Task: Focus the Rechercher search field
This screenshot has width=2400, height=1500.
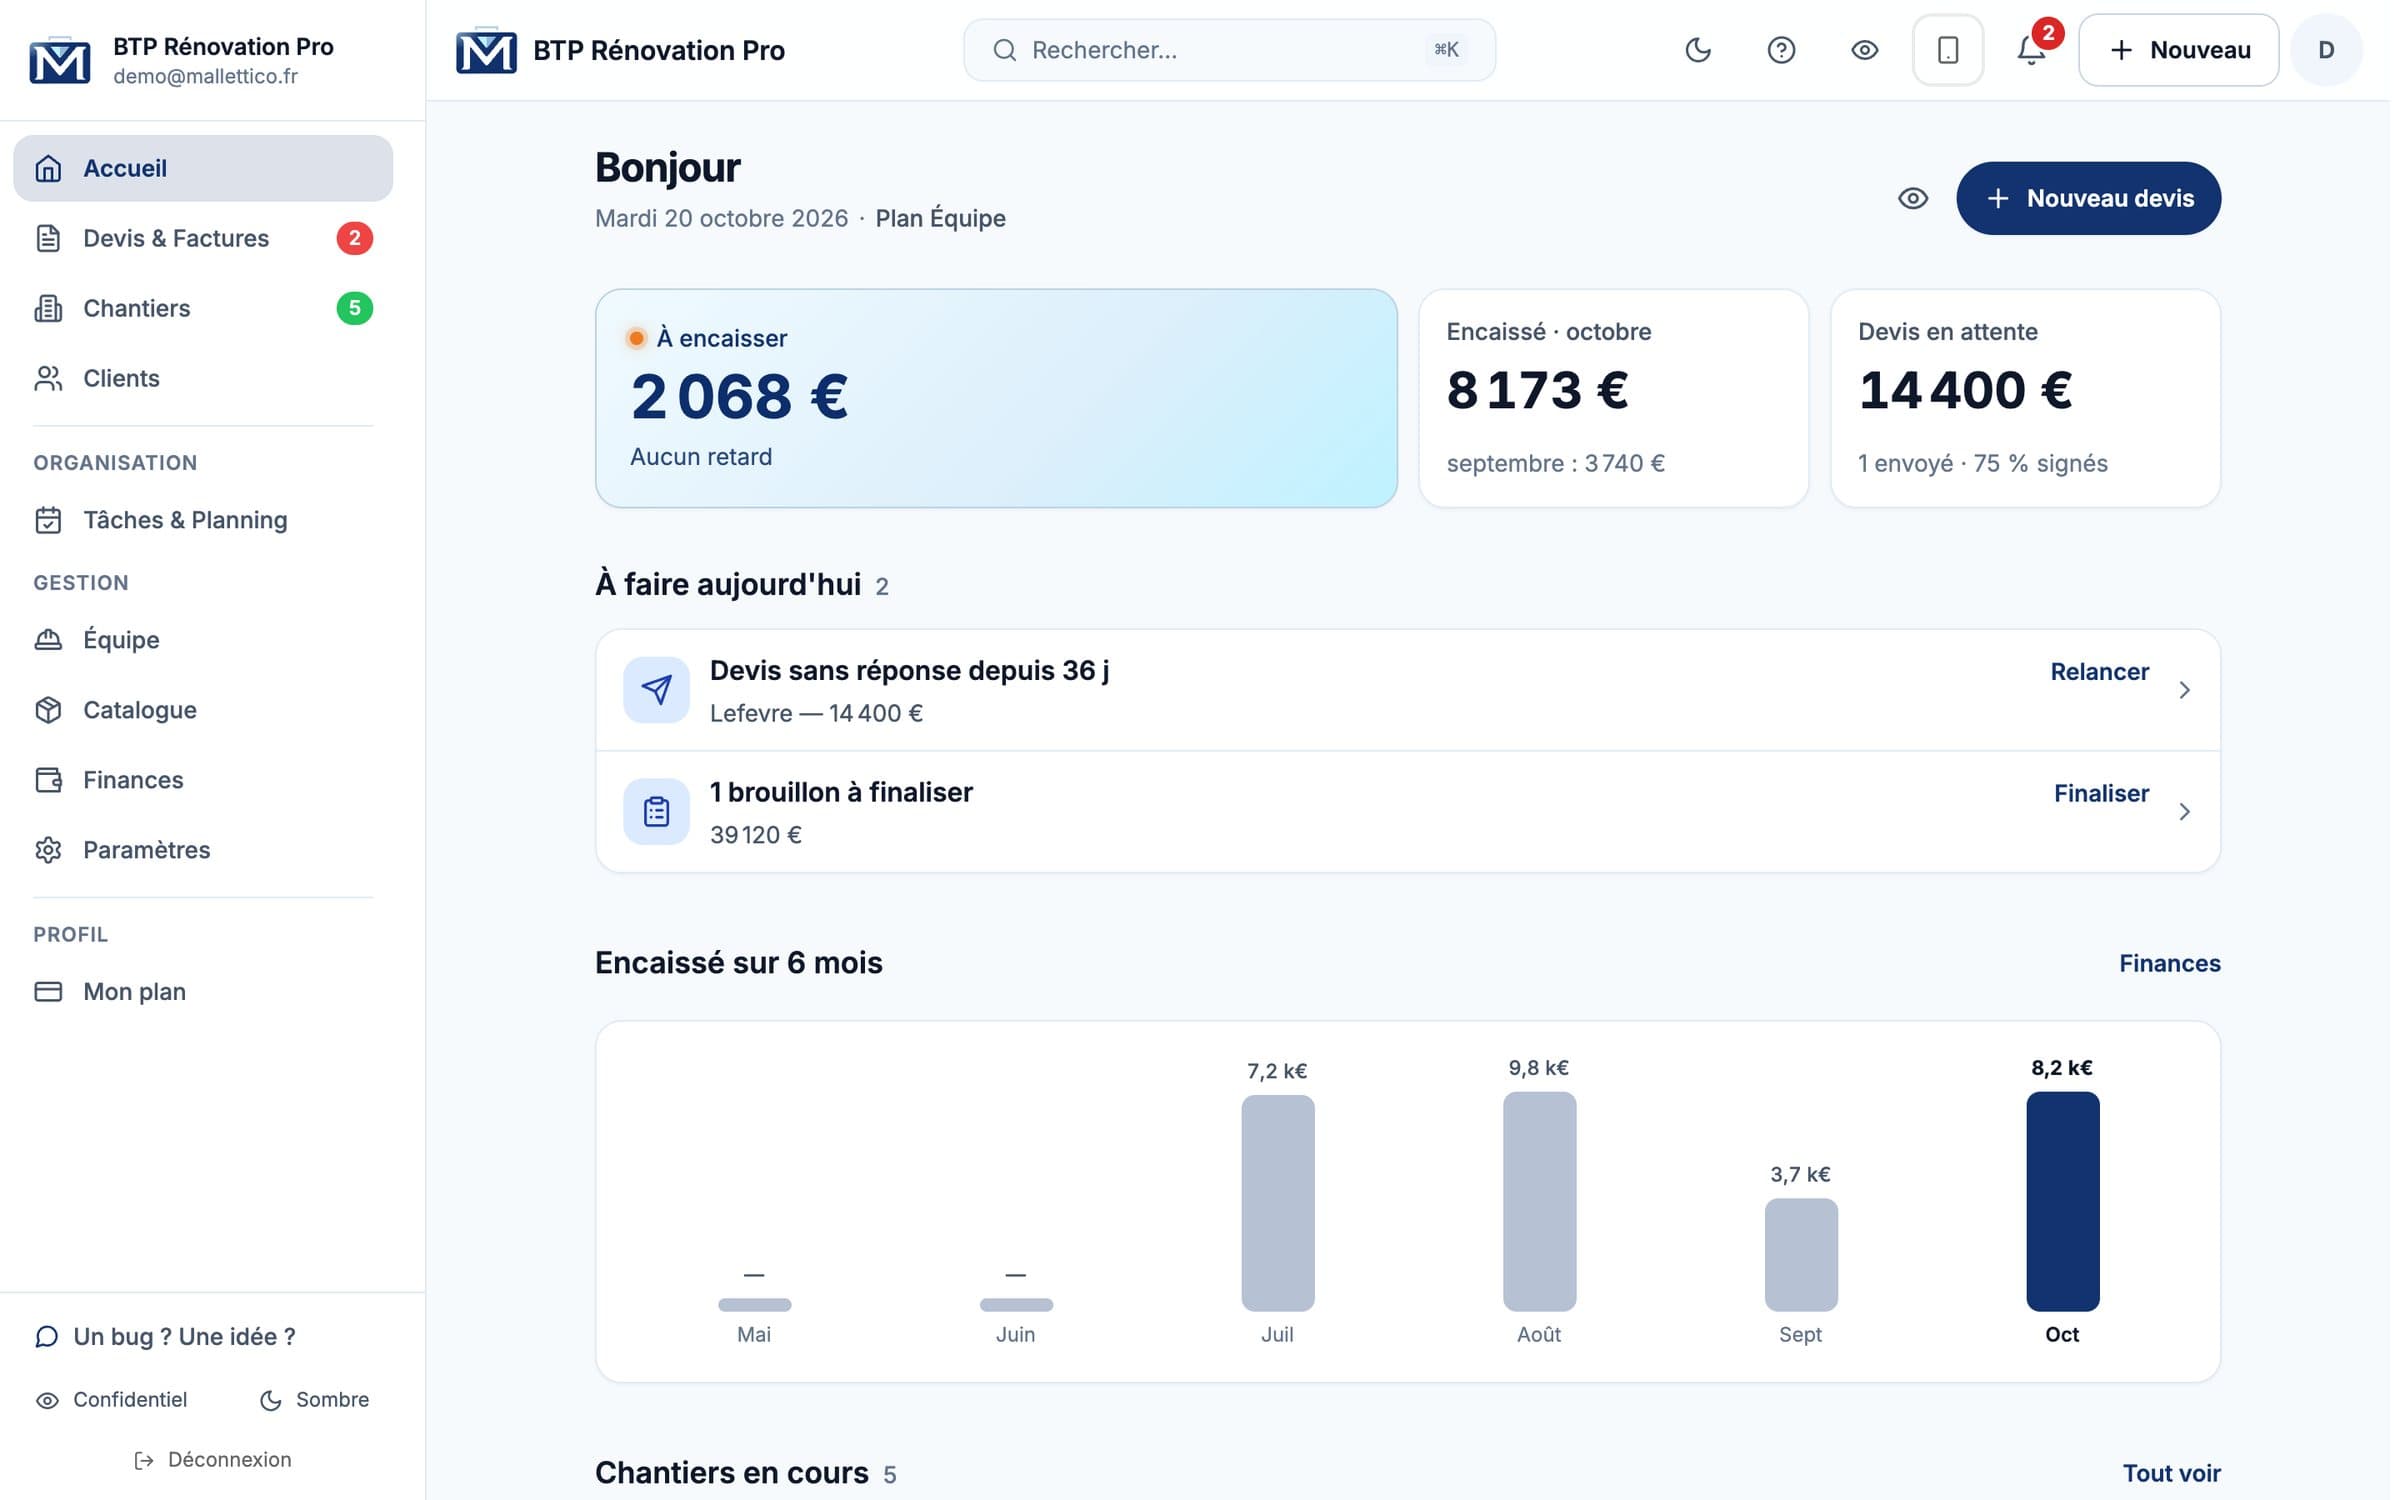Action: click(x=1229, y=50)
